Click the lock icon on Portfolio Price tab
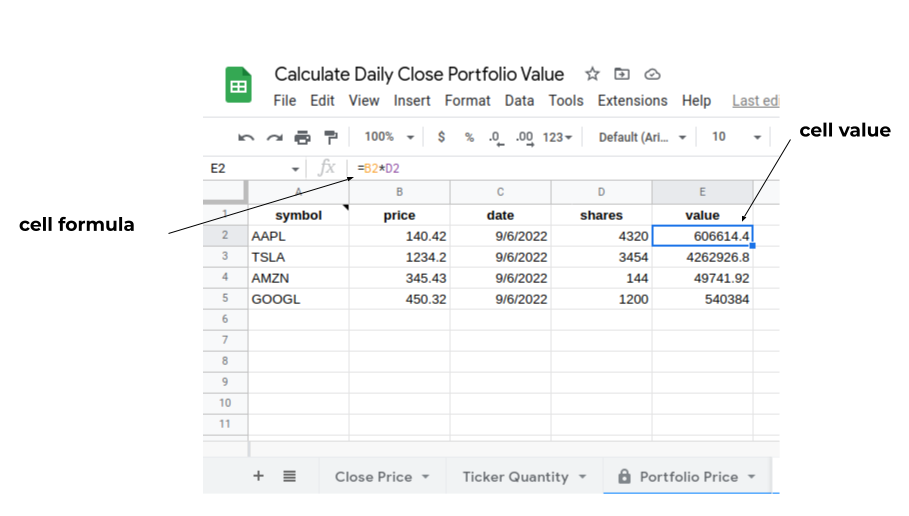The image size is (909, 516). 624,476
